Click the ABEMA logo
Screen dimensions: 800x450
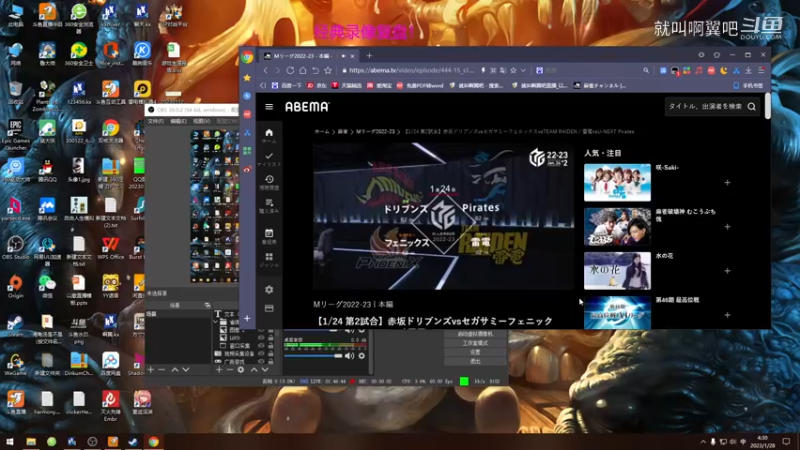click(x=307, y=107)
